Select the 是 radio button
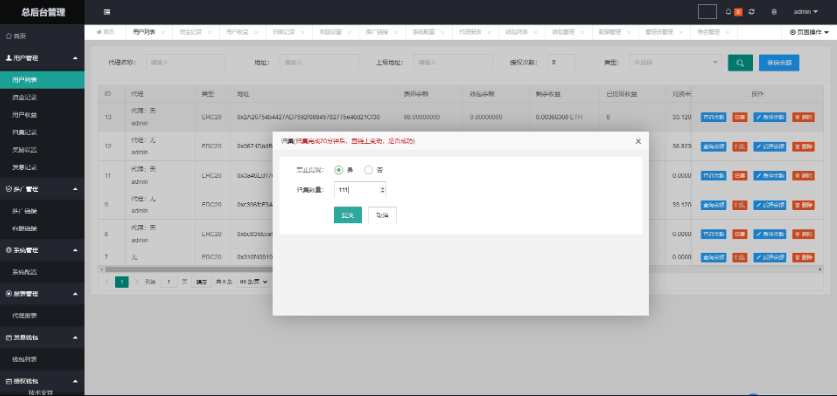Image resolution: width=837 pixels, height=396 pixels. point(338,170)
